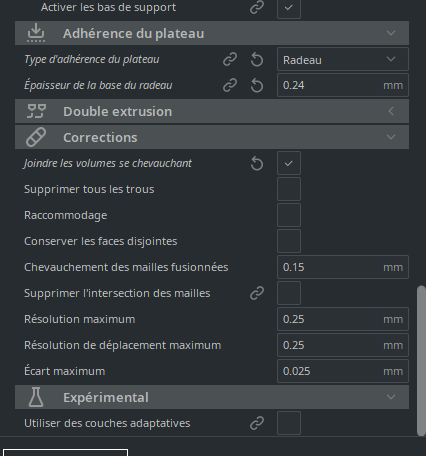Edit Résolution de déplacement maximum field
This screenshot has width=426, height=456.
click(343, 345)
